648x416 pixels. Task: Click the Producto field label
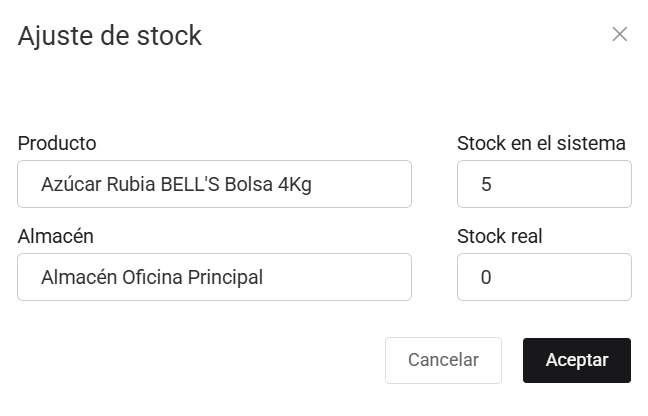point(57,143)
